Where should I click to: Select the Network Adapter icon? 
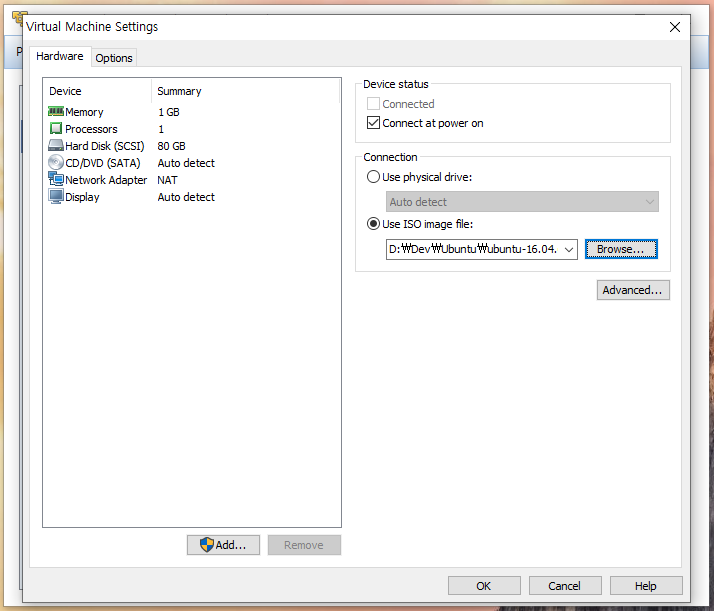[x=56, y=179]
